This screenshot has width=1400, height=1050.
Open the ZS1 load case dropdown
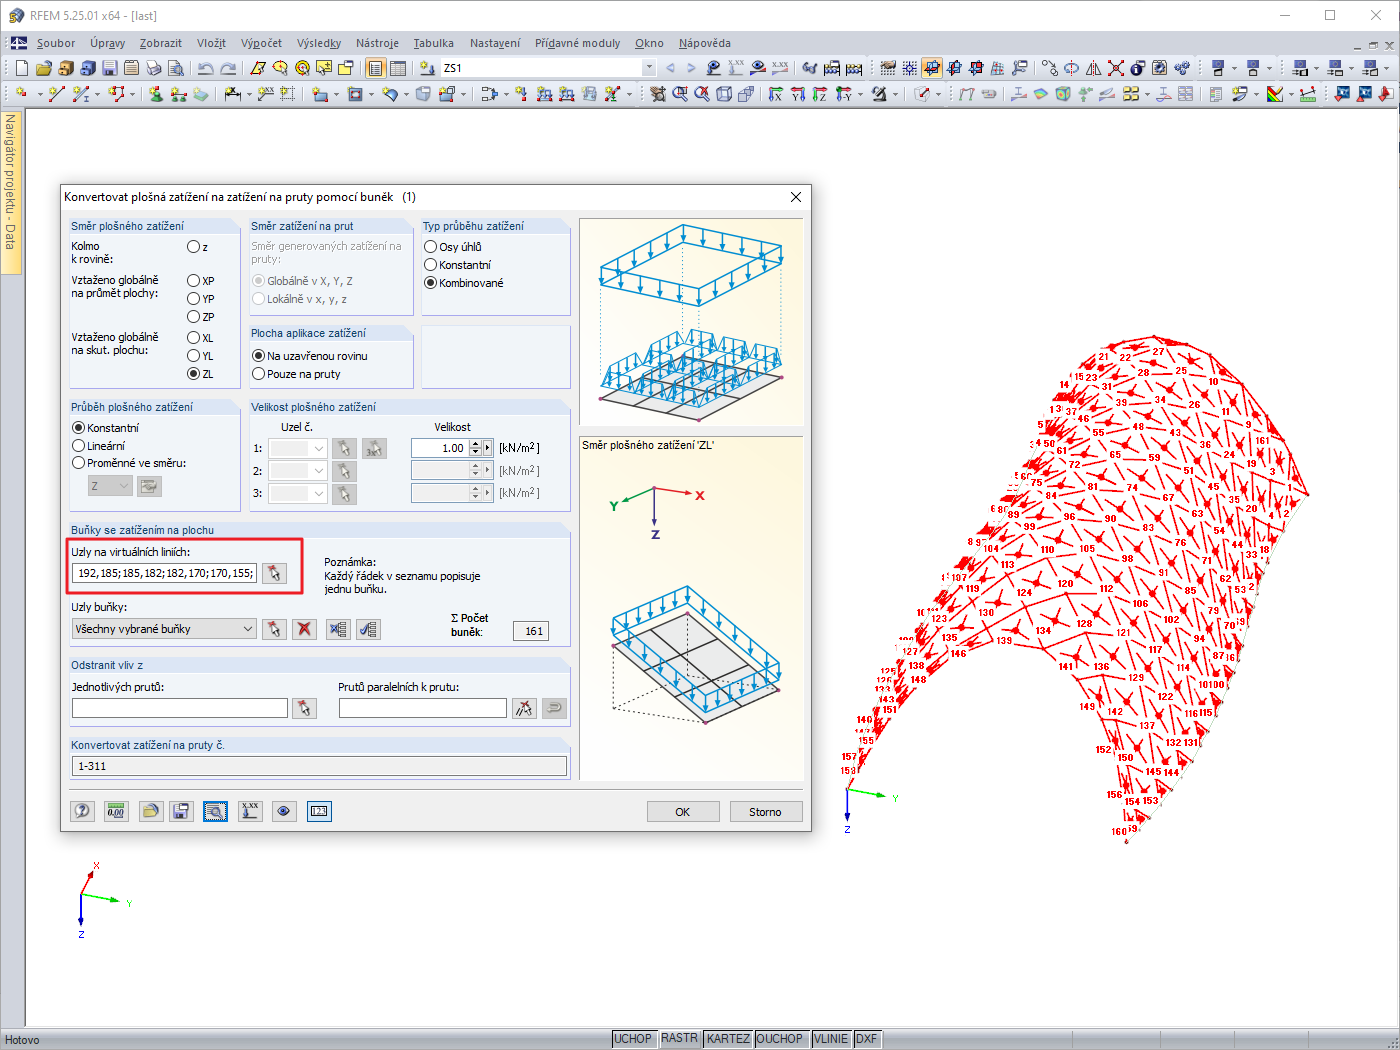[649, 68]
